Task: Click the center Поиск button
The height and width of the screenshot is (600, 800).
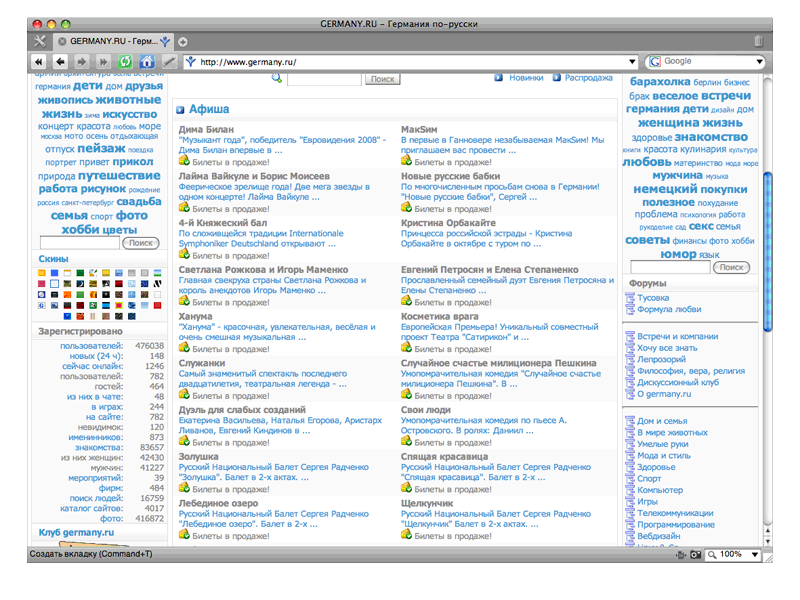Action: [383, 79]
